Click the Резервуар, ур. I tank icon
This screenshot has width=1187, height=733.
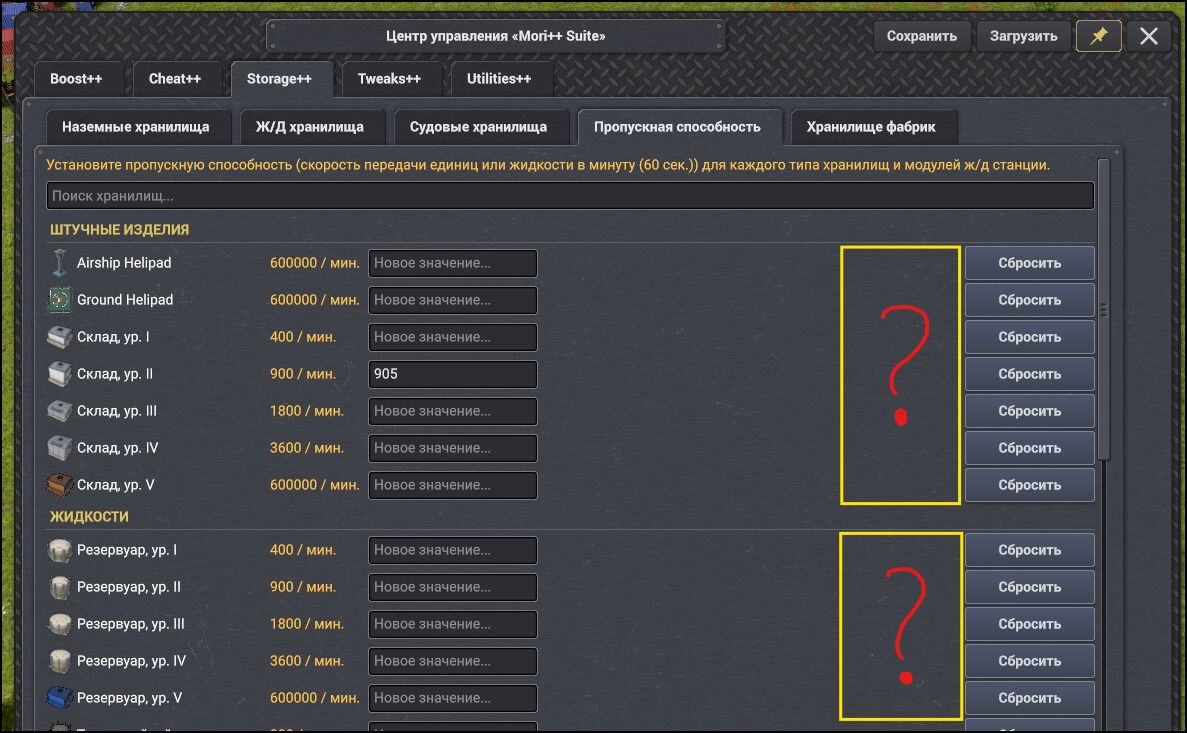pos(60,550)
